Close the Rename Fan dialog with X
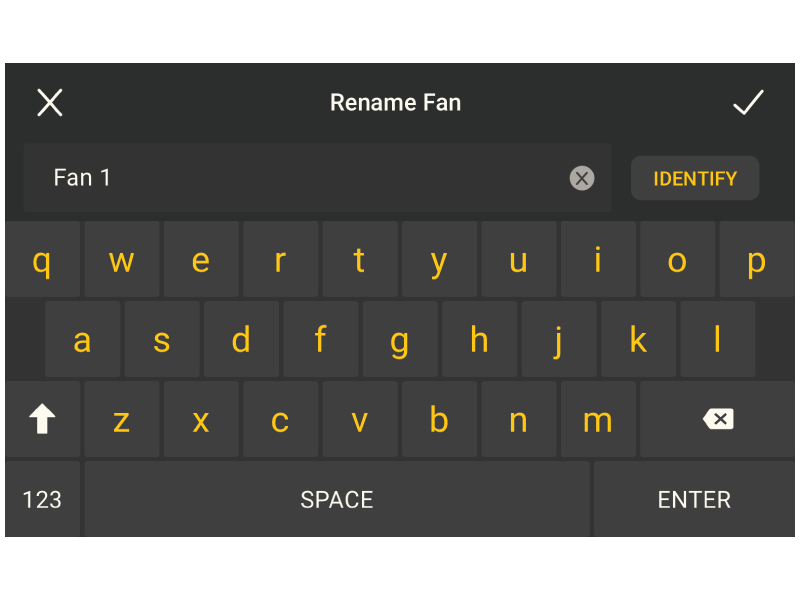 50,102
